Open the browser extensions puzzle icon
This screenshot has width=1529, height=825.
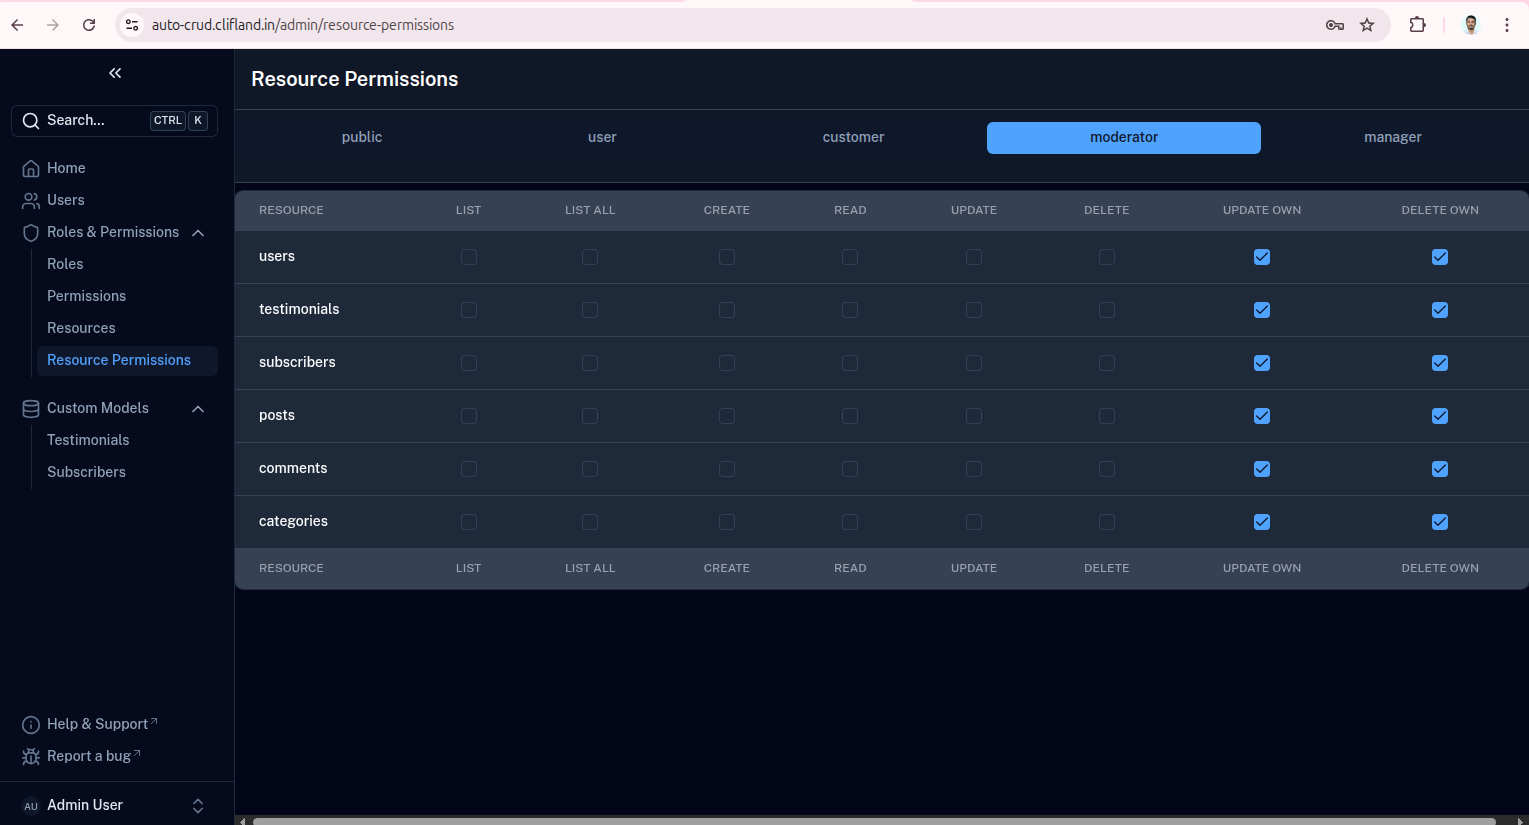[1417, 25]
